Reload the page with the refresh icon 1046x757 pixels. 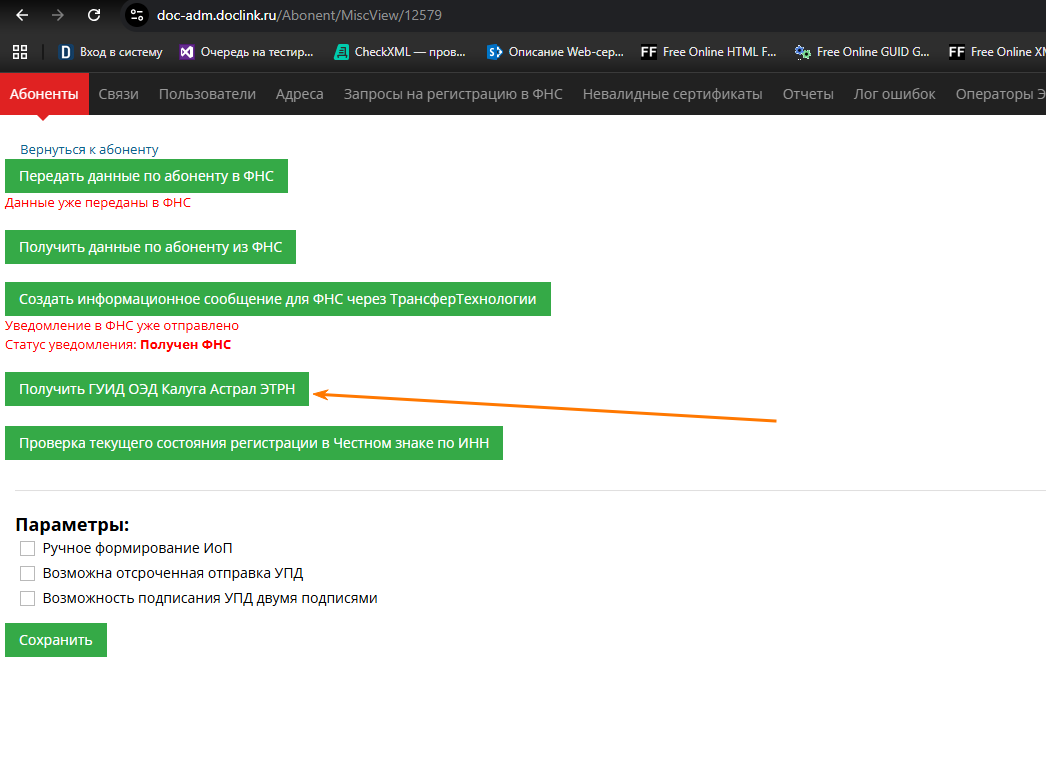click(94, 15)
